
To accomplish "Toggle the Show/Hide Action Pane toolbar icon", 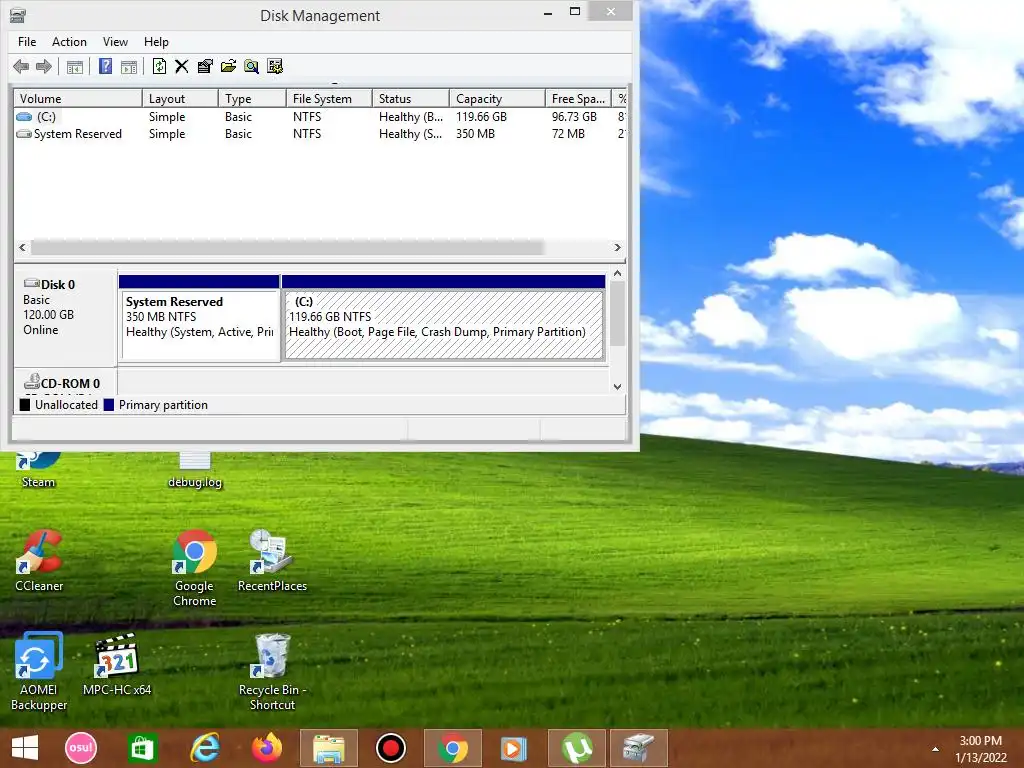I will (x=129, y=67).
